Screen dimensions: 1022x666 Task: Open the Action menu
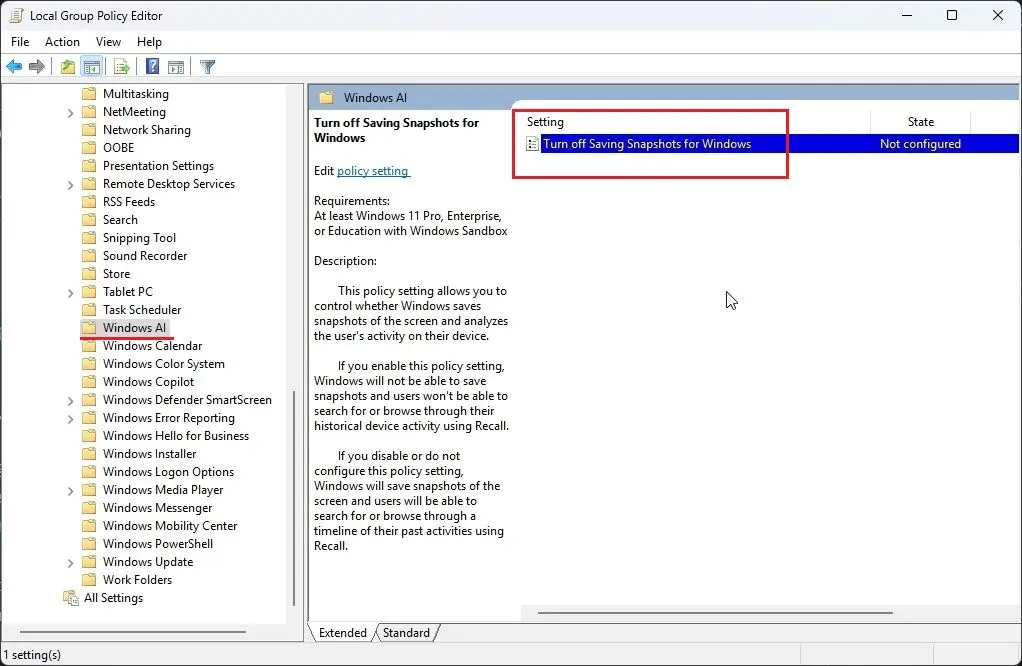[x=62, y=42]
